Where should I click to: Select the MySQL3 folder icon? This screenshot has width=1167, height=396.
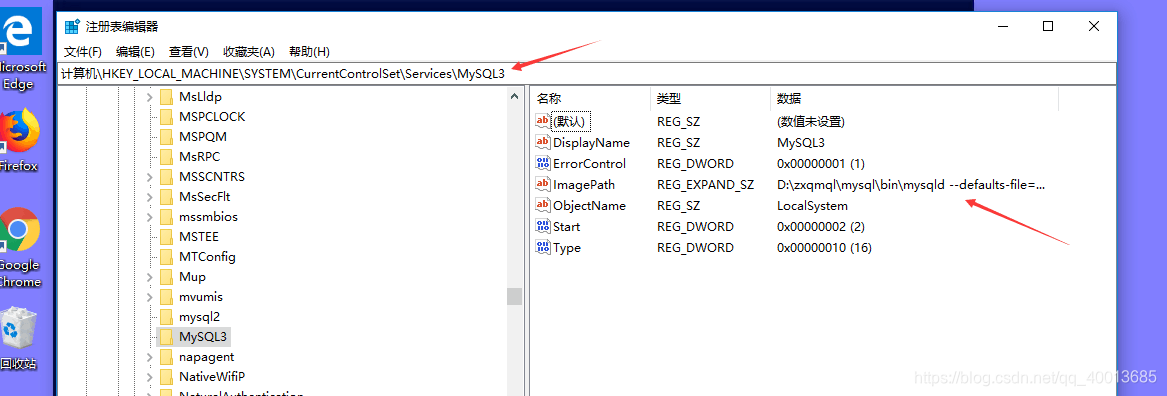(166, 336)
